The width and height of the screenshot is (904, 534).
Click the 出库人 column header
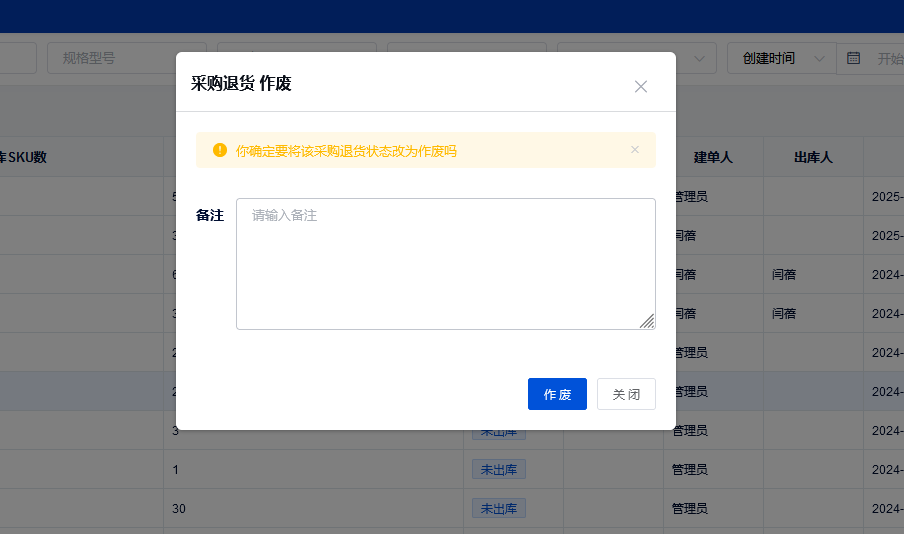click(813, 157)
